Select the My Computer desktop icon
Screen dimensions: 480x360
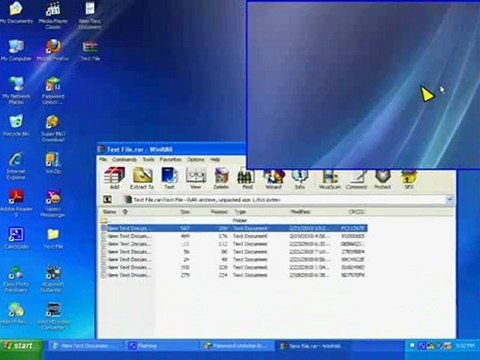pos(16,51)
